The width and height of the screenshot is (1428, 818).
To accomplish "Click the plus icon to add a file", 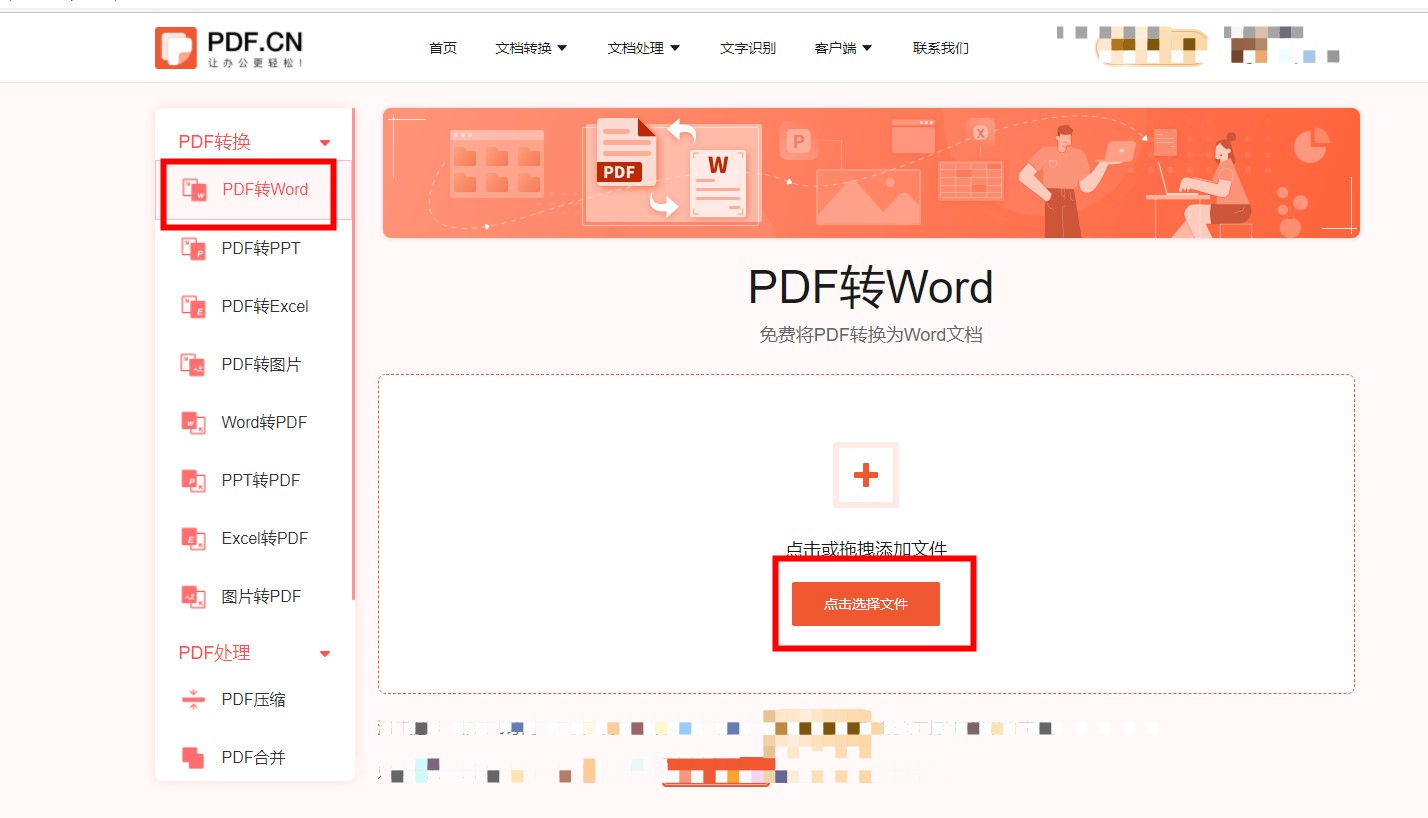I will [866, 475].
